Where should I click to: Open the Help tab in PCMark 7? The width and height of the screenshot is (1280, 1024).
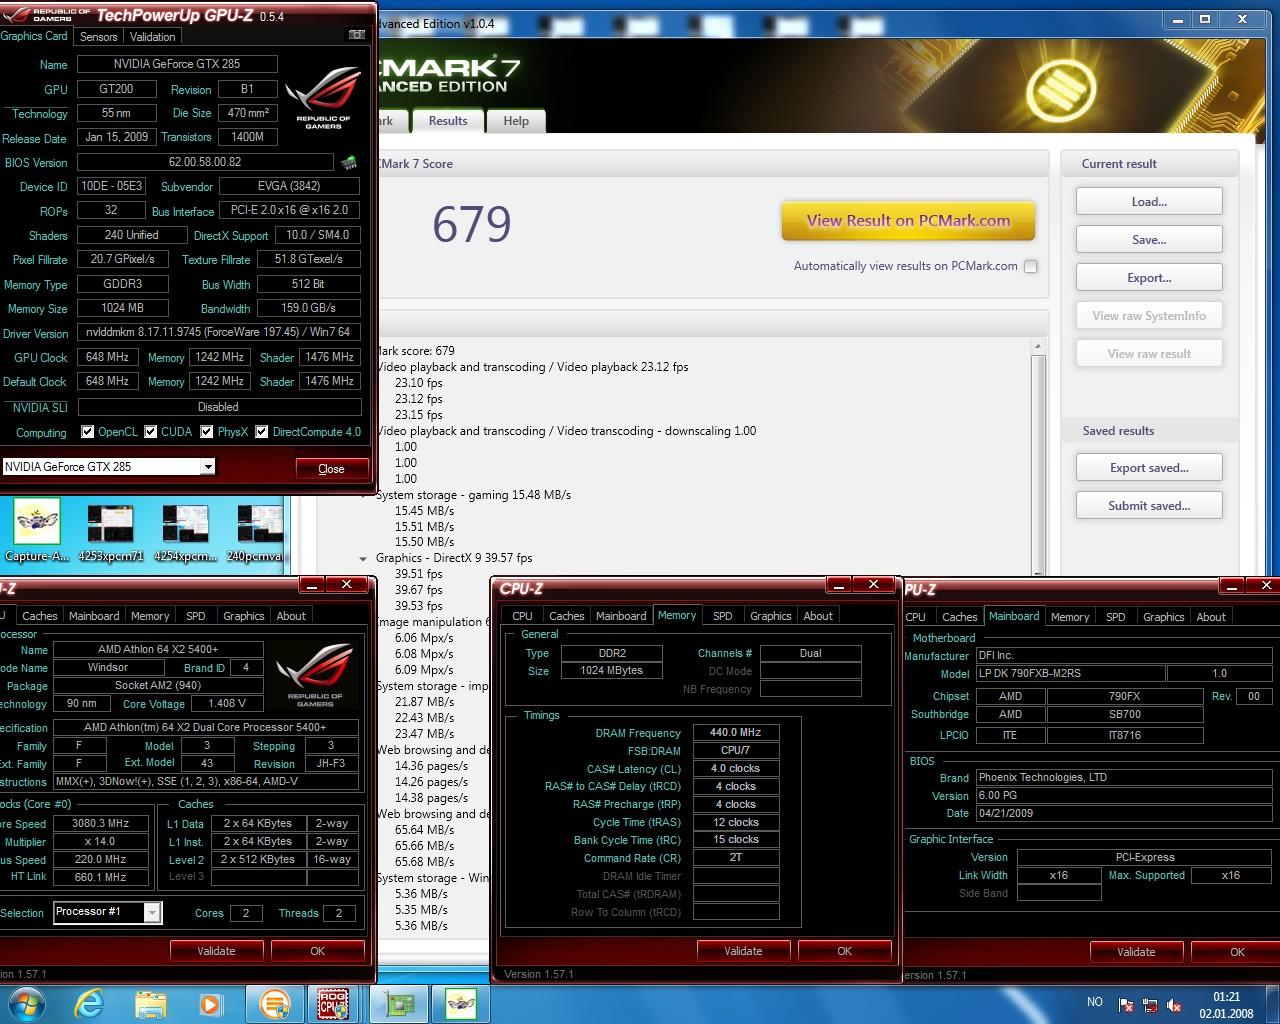pos(516,121)
